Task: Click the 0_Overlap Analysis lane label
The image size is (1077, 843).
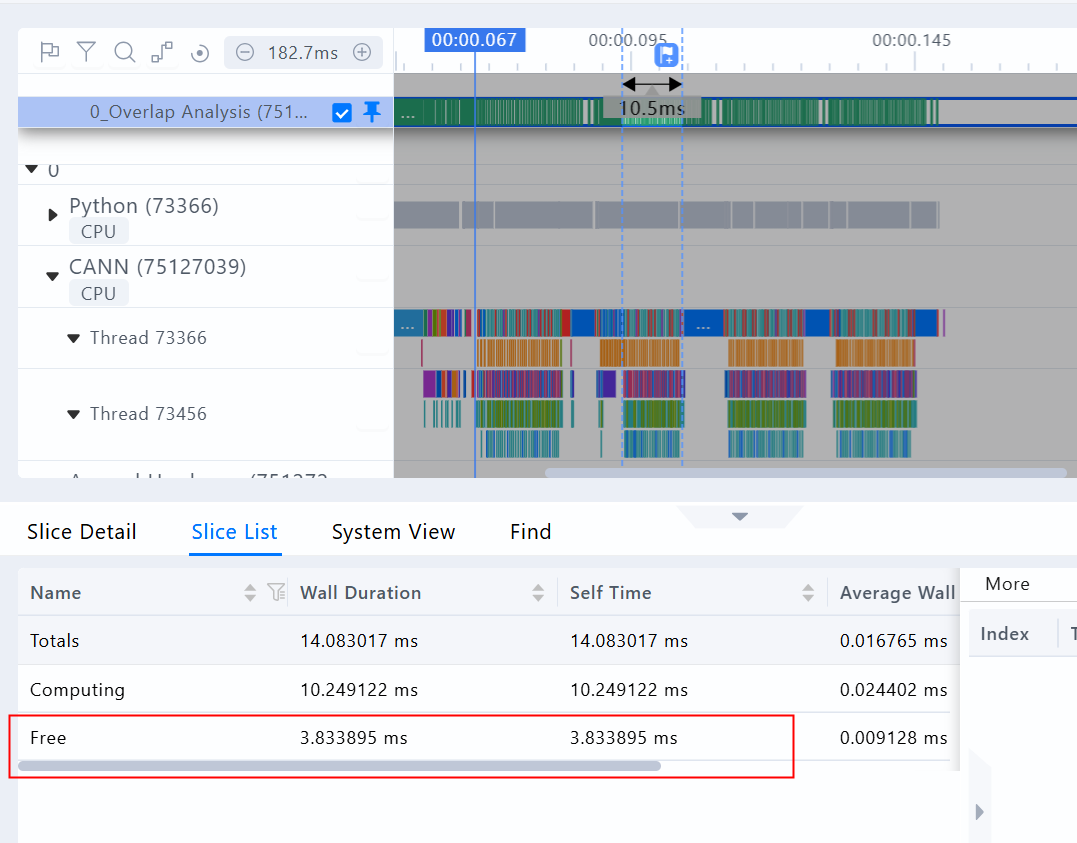Action: [x=199, y=112]
